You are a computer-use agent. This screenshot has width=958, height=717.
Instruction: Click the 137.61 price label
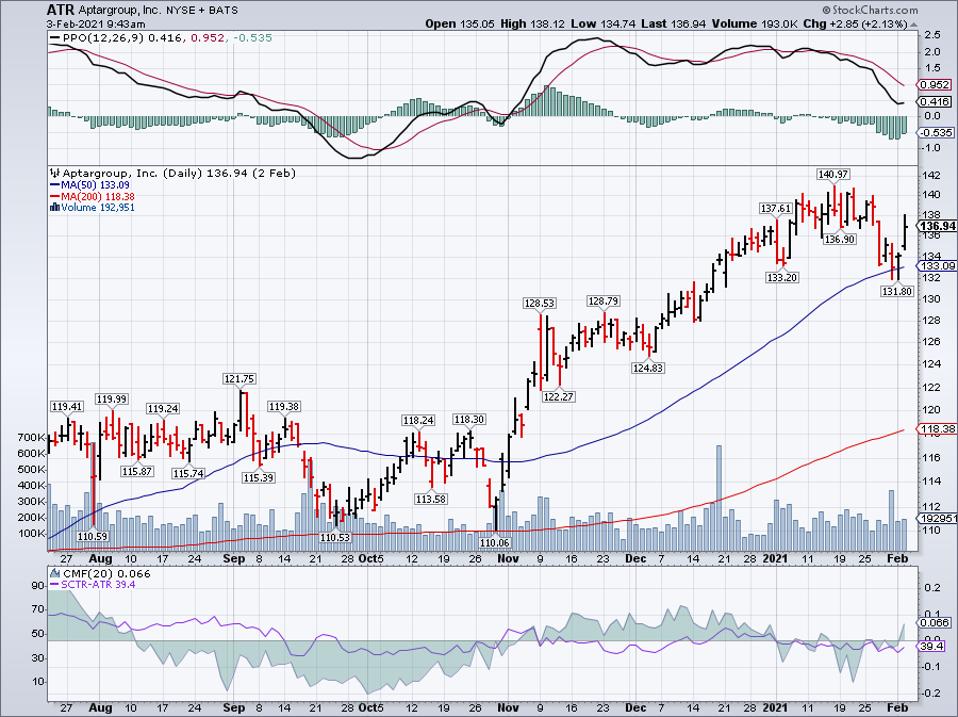click(x=775, y=208)
